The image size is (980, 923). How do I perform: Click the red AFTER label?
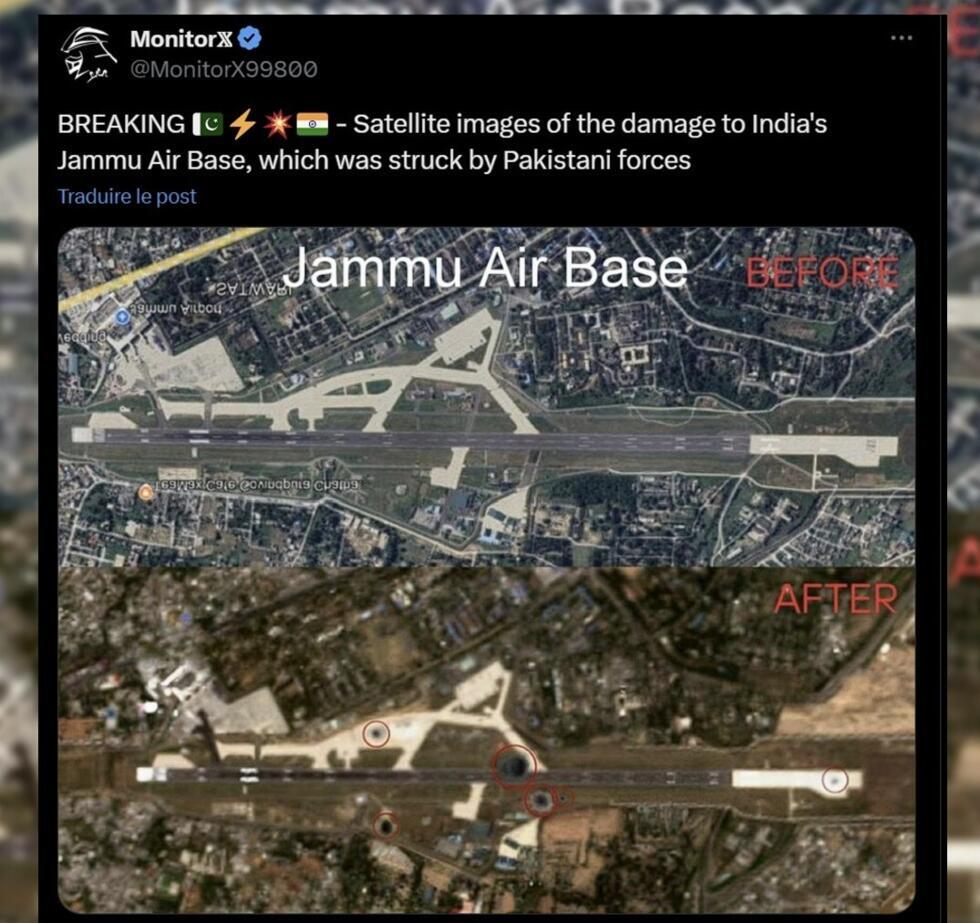(836, 598)
